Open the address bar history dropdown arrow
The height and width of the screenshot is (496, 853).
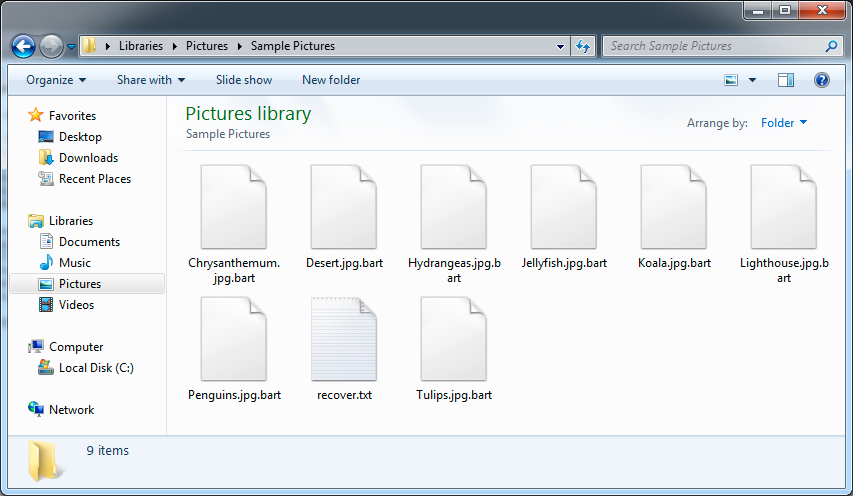(560, 46)
